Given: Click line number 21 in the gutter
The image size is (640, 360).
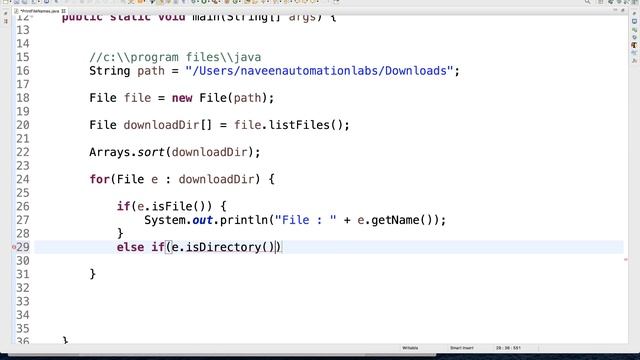Looking at the screenshot, I should pos(23,139).
